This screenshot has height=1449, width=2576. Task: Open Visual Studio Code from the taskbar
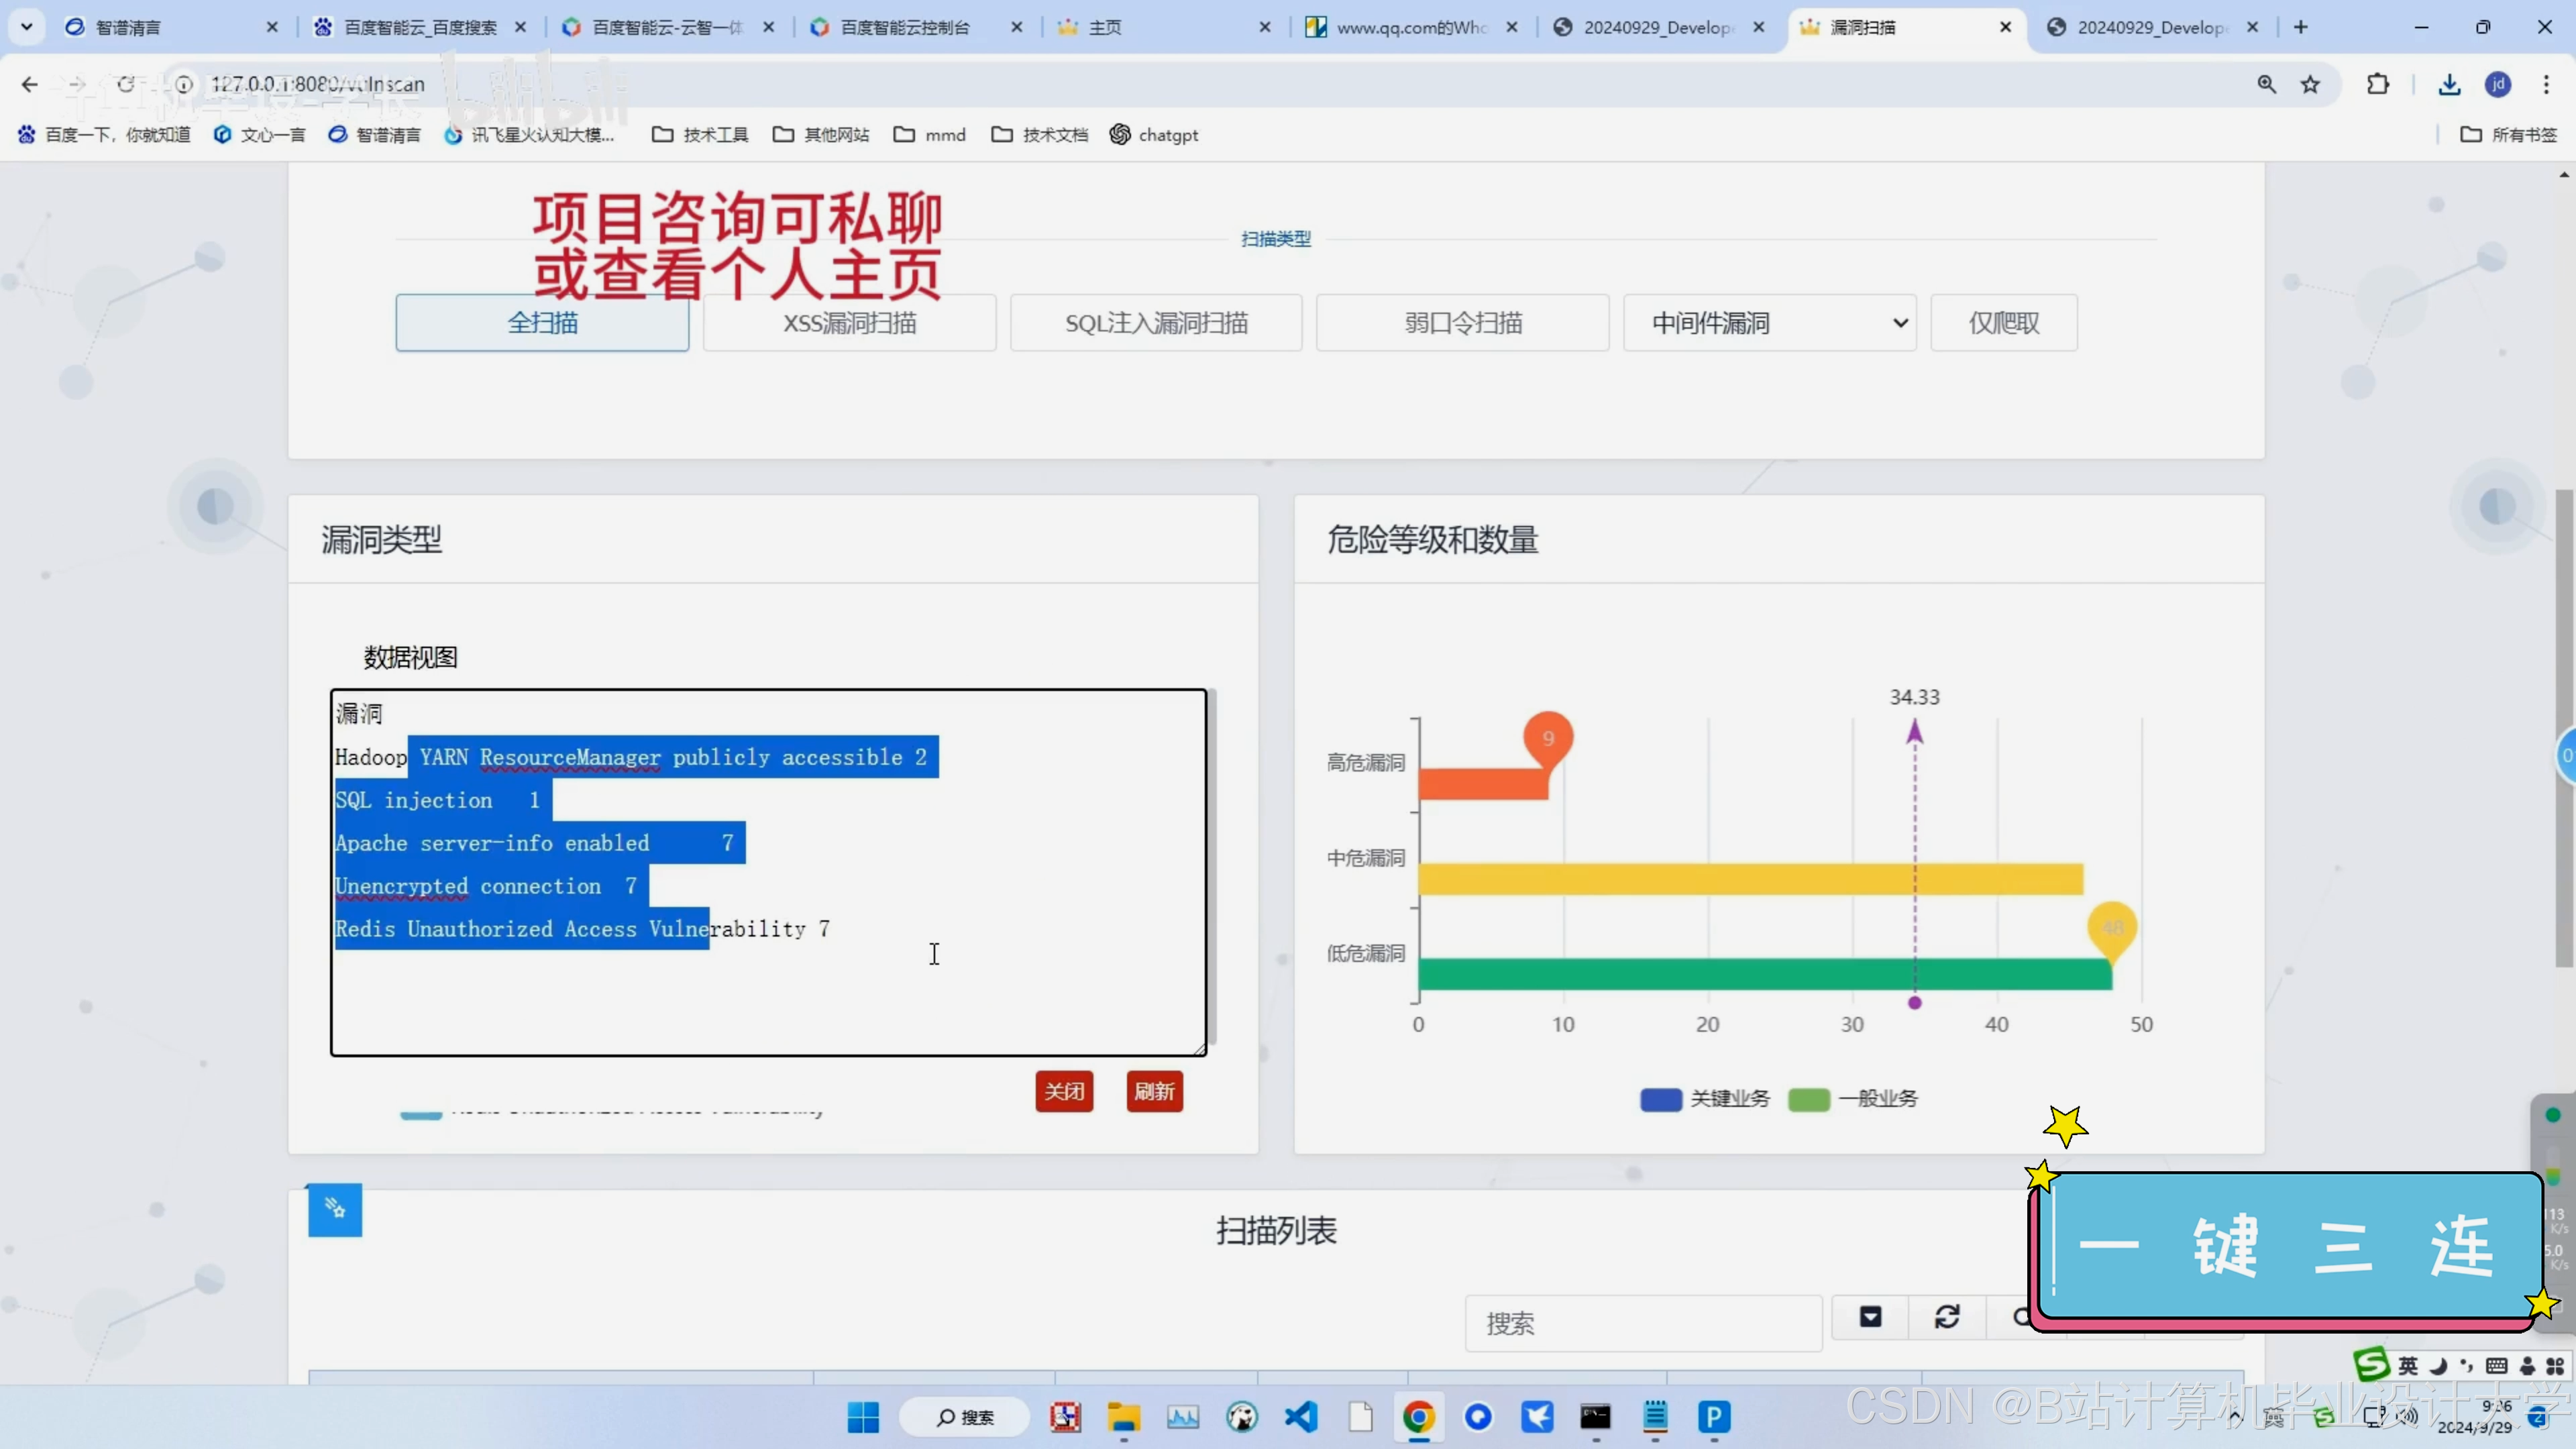point(1301,1417)
